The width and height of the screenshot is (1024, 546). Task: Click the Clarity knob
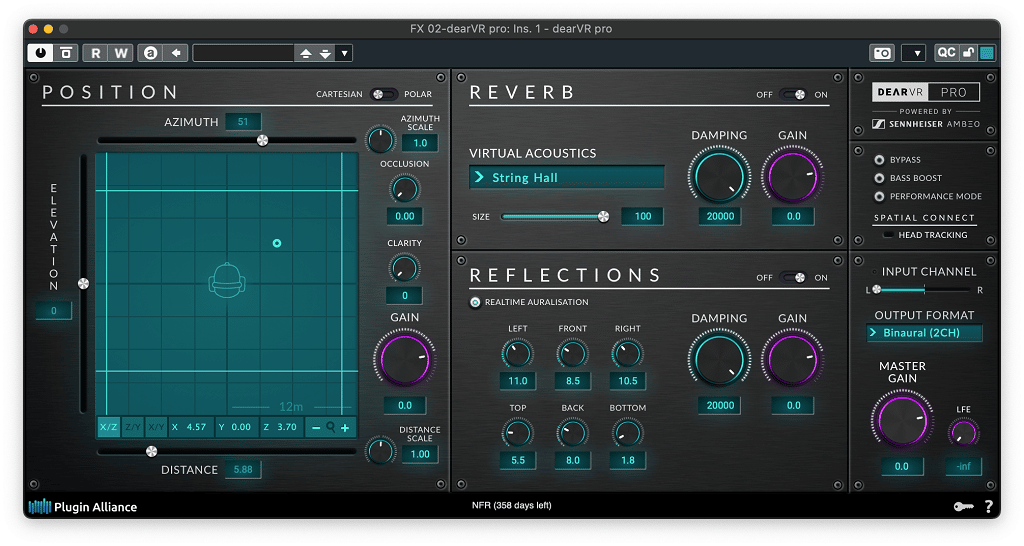[404, 268]
